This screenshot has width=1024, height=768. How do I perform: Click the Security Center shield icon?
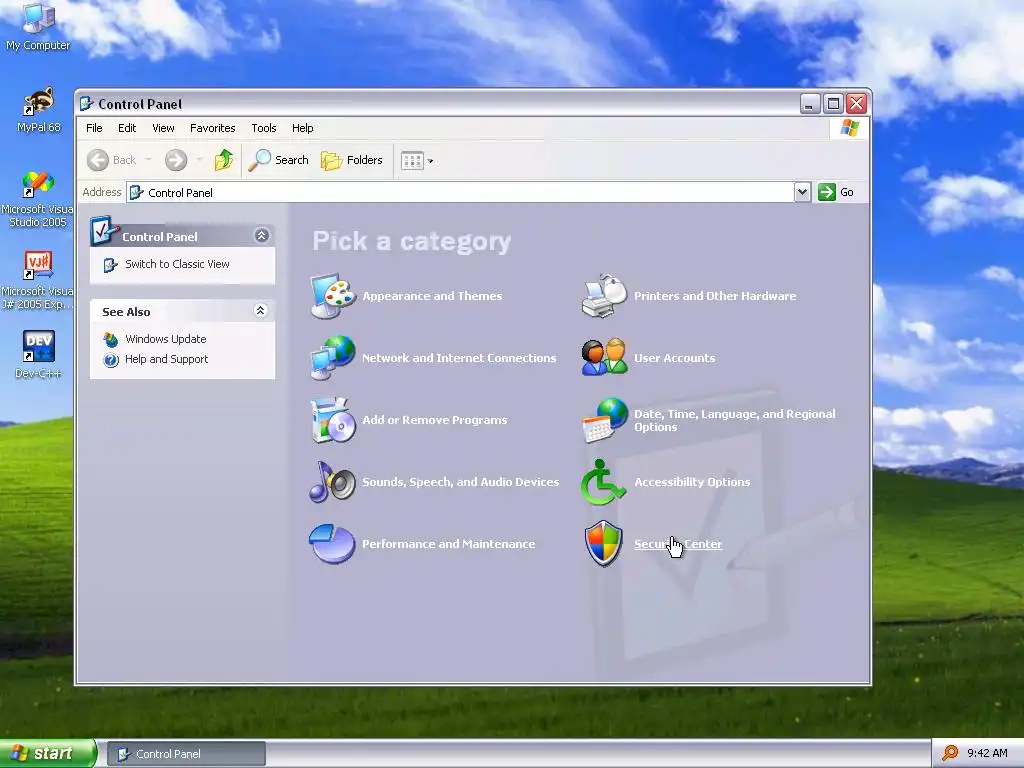coord(603,543)
